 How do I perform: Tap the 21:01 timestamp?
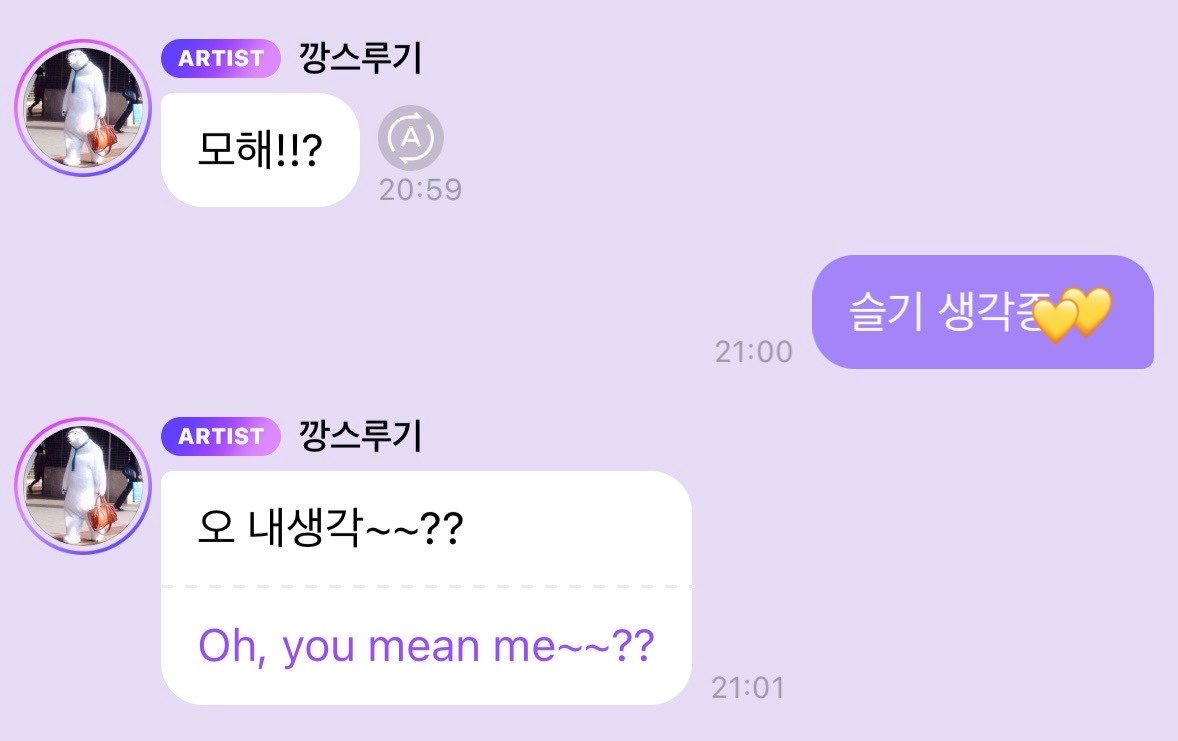pyautogui.click(x=748, y=688)
